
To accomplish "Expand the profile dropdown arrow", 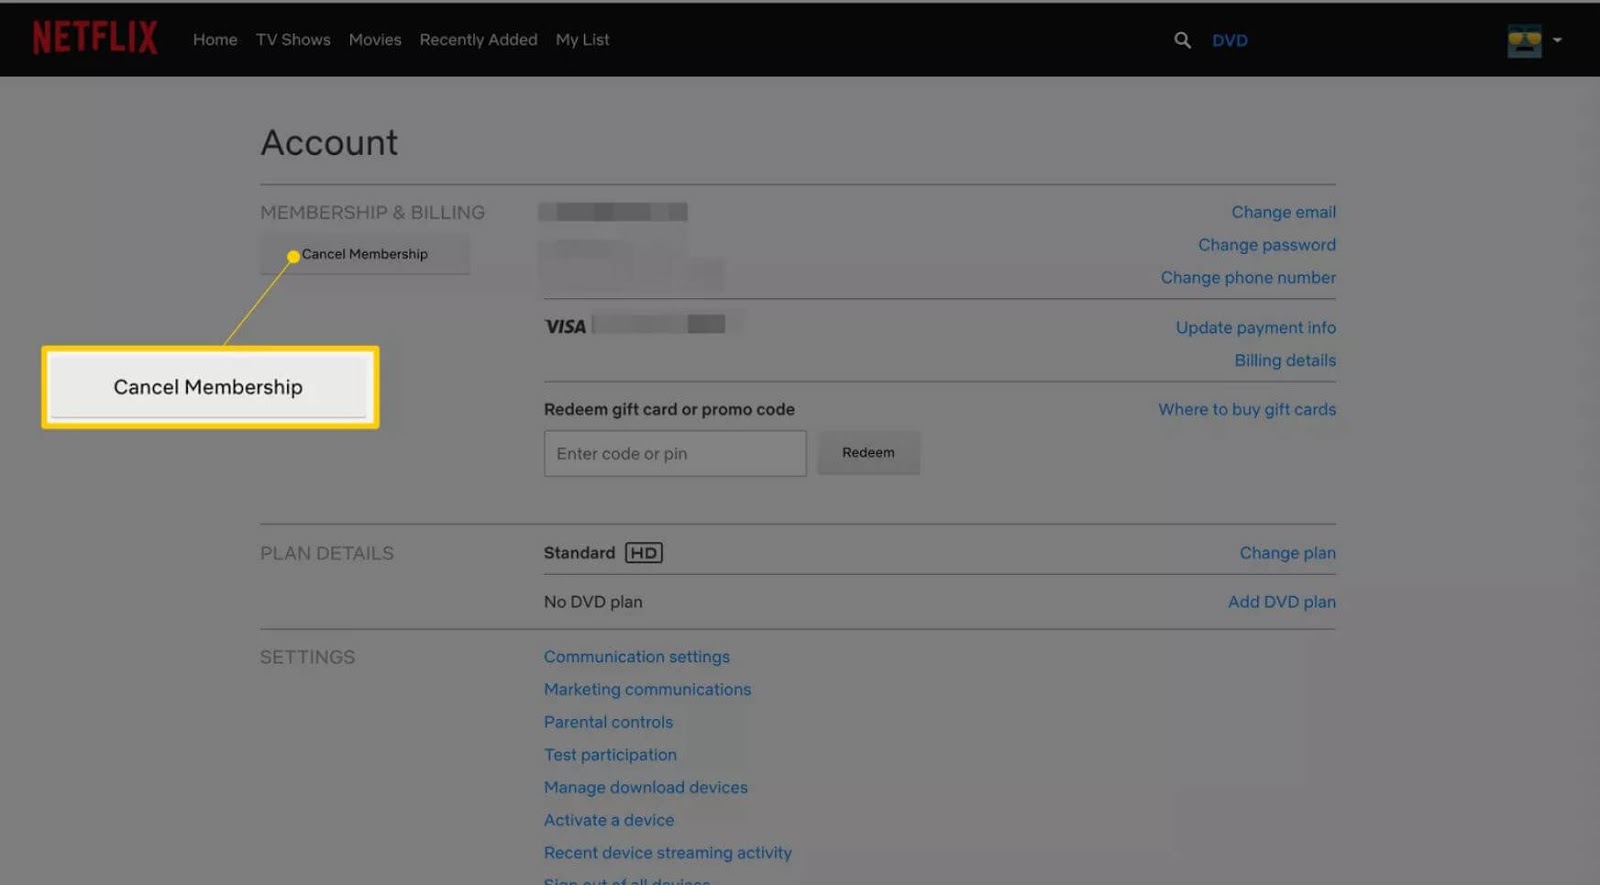I will pyautogui.click(x=1557, y=40).
